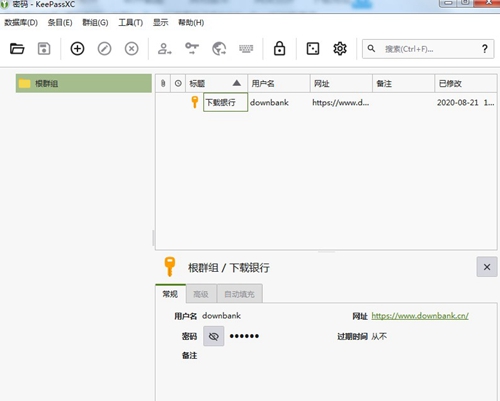Edit the selected entry with the pencil icon
500x401 pixels.
point(104,49)
